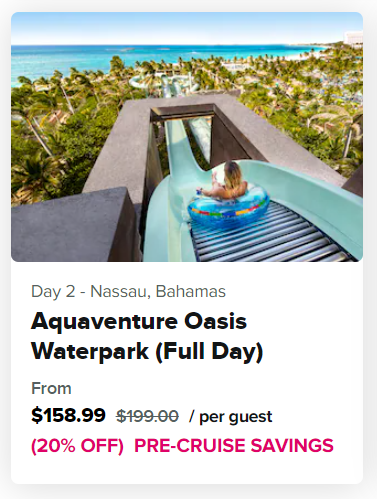Click the blue inflatable tube in the photo

coord(228,207)
